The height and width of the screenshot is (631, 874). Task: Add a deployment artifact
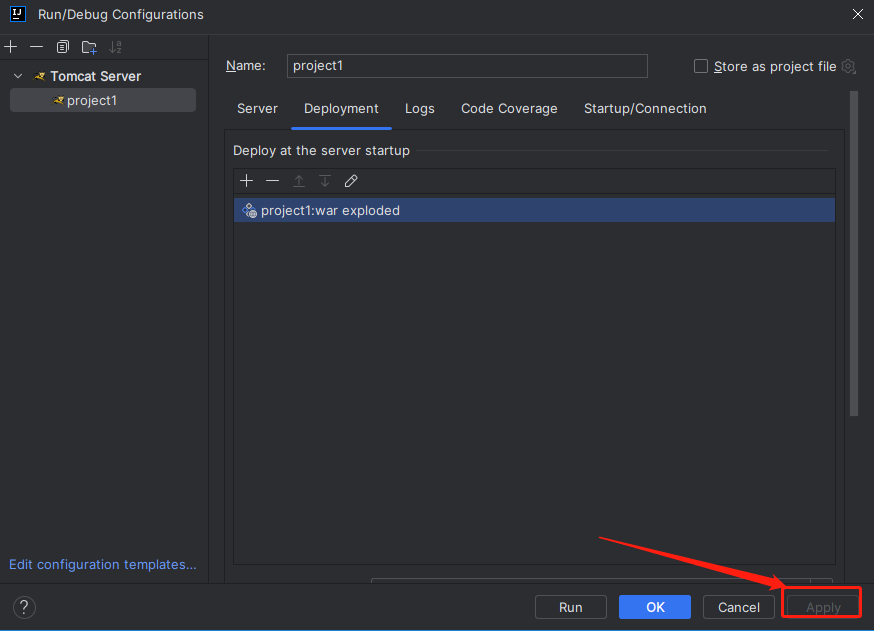tap(247, 181)
